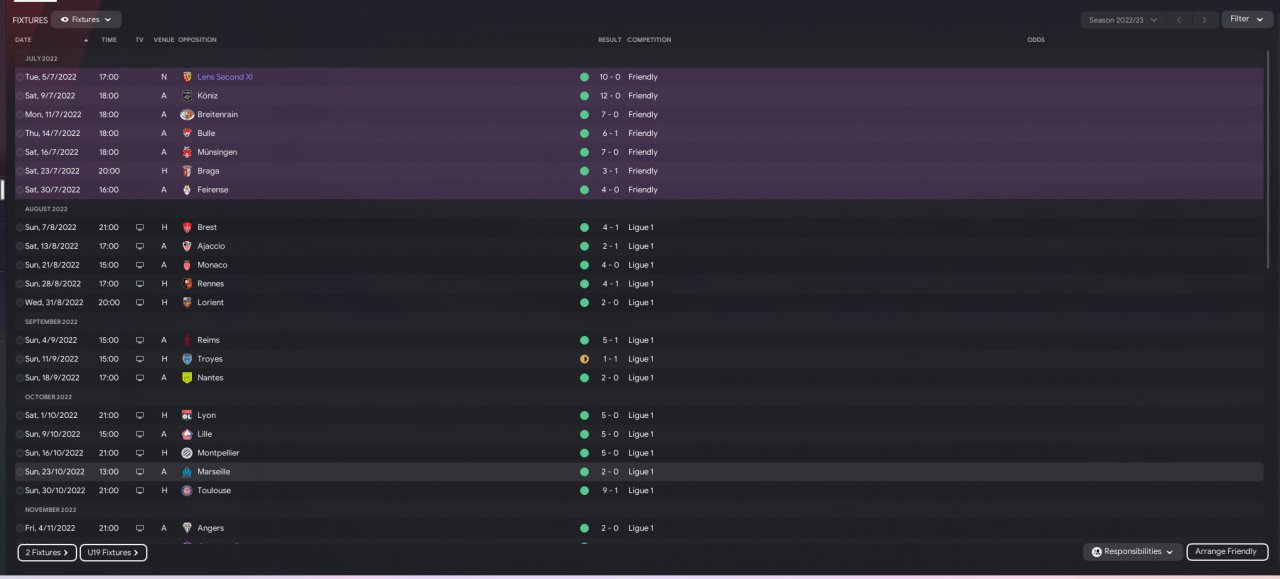The image size is (1280, 579).
Task: Click the Monaco club badge icon
Action: click(187, 265)
